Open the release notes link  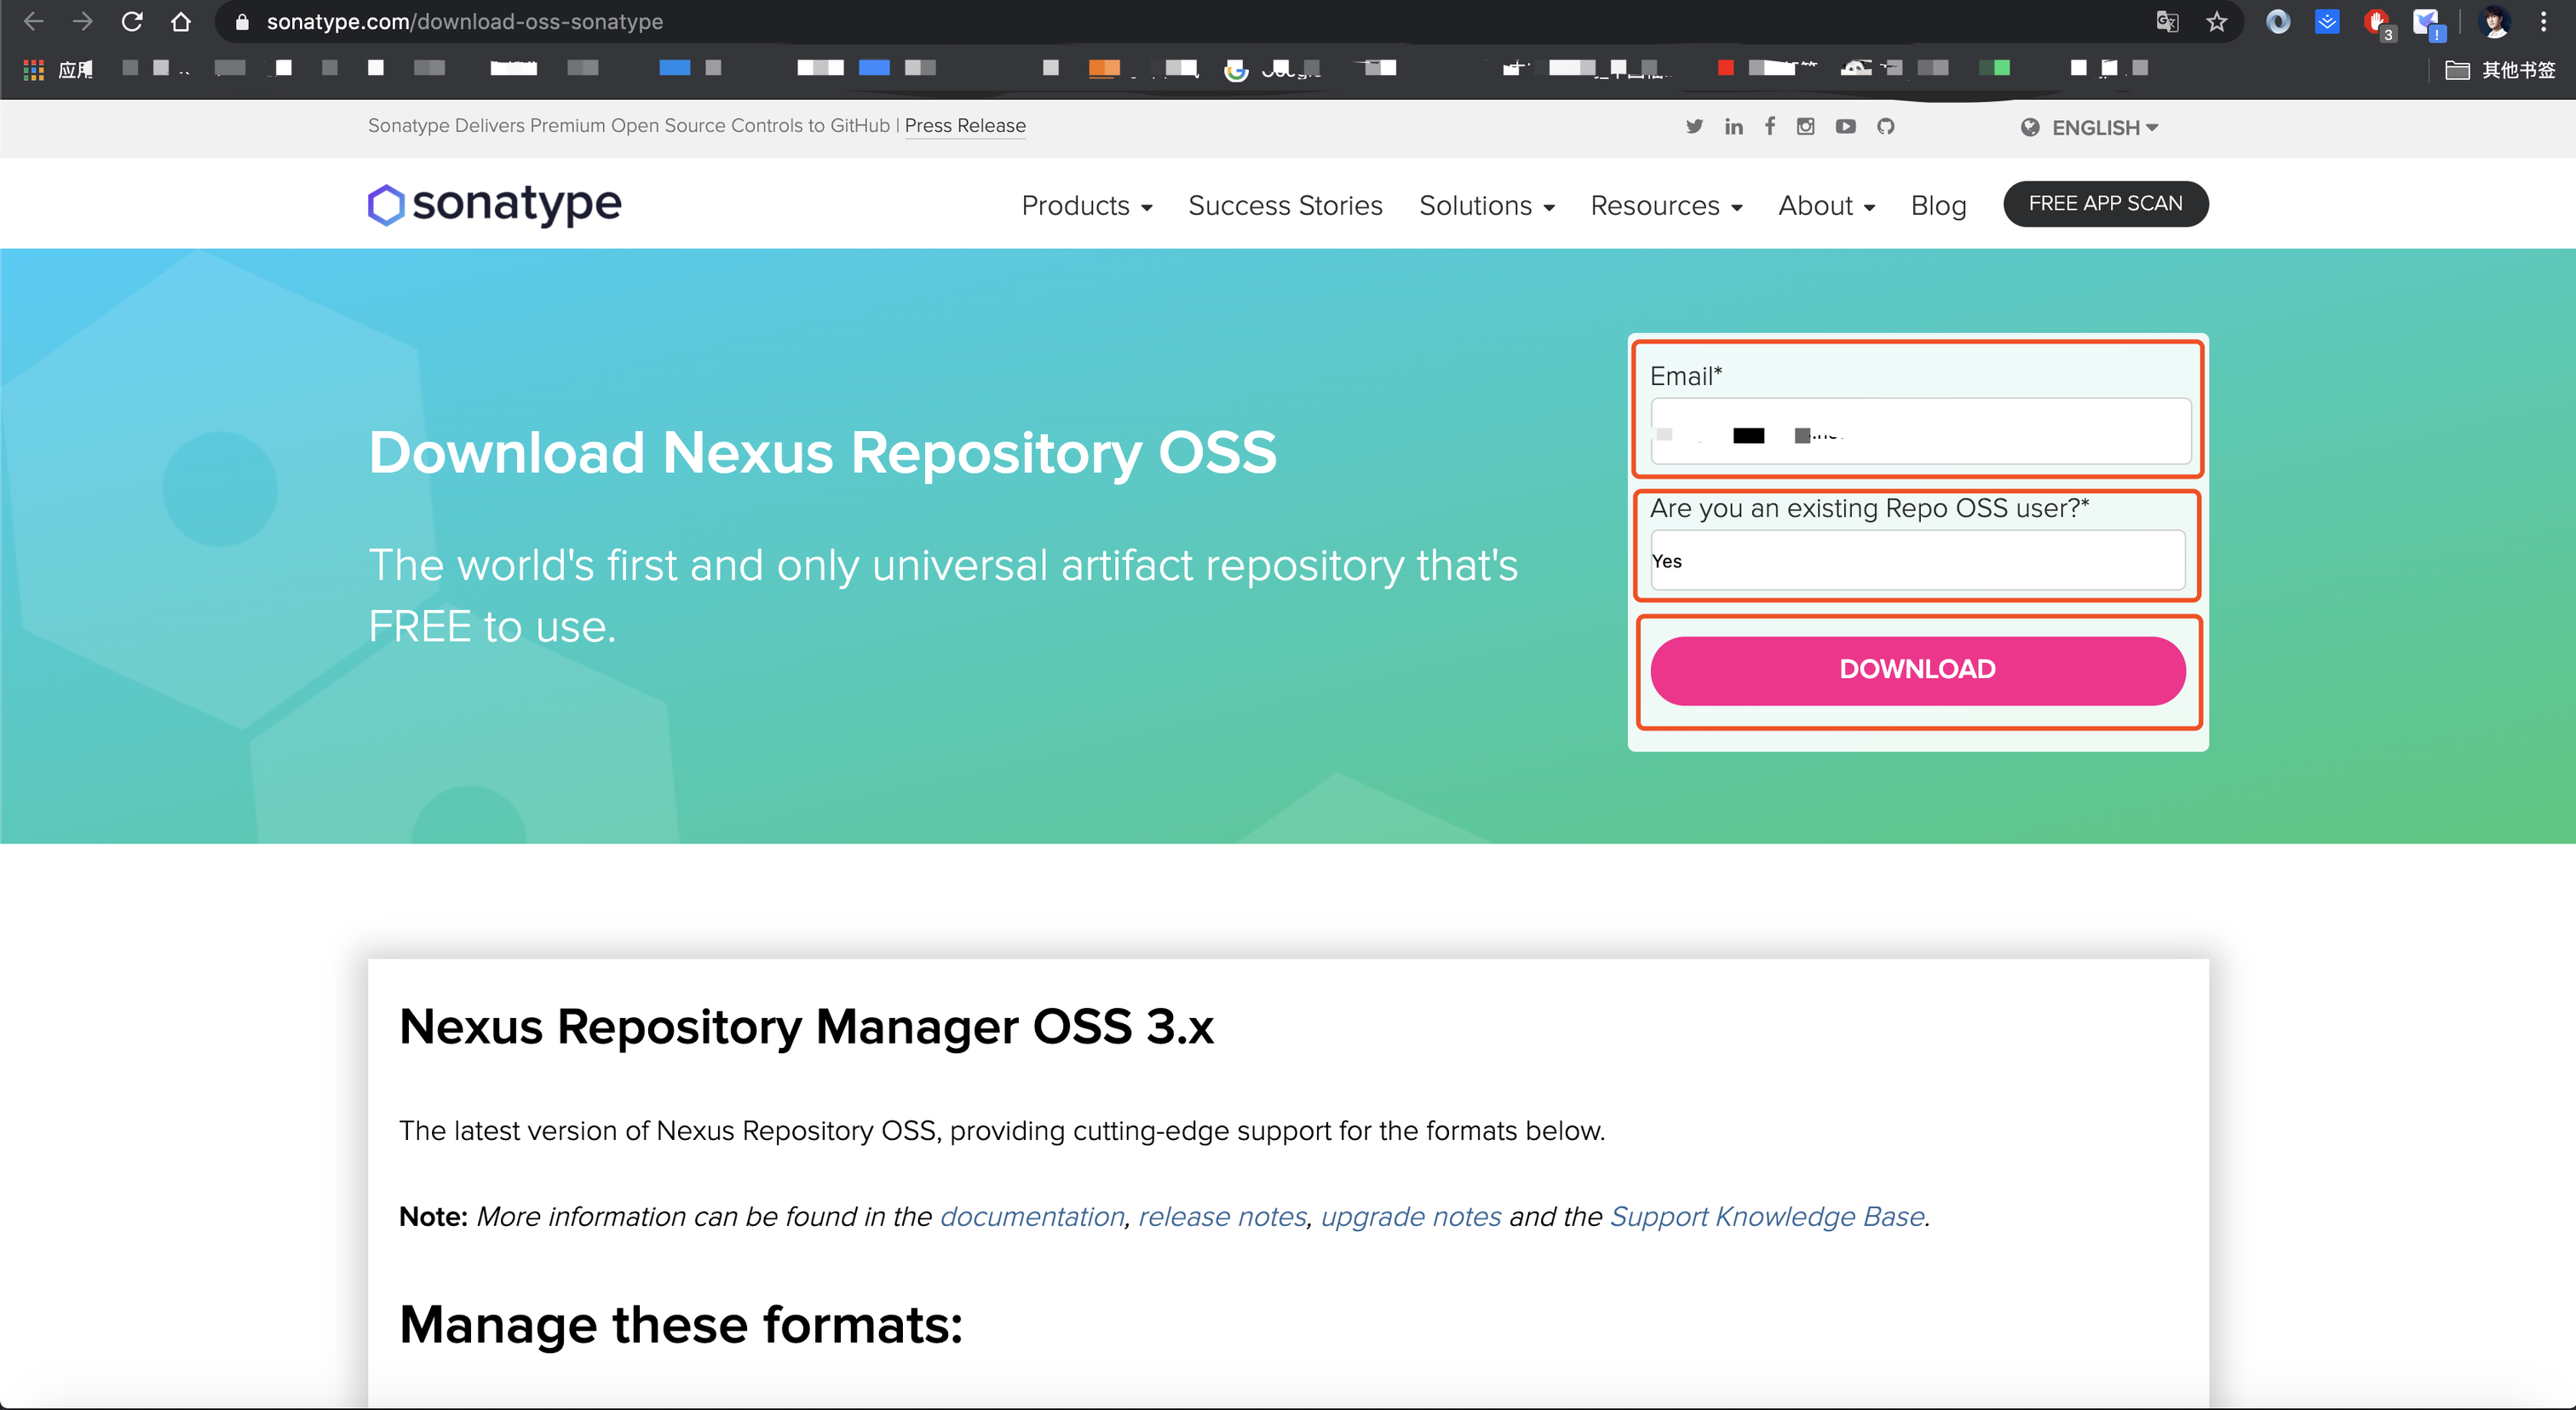point(1222,1216)
